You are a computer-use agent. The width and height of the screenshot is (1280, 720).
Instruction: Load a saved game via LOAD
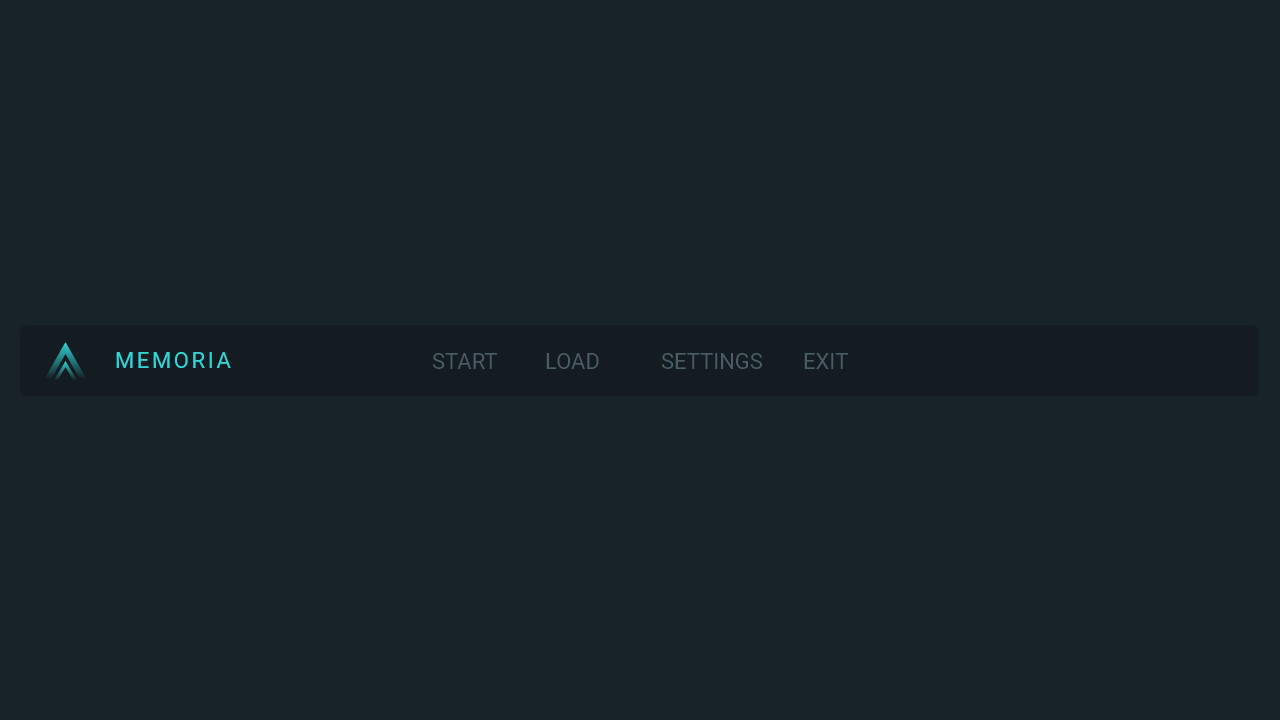(x=572, y=362)
